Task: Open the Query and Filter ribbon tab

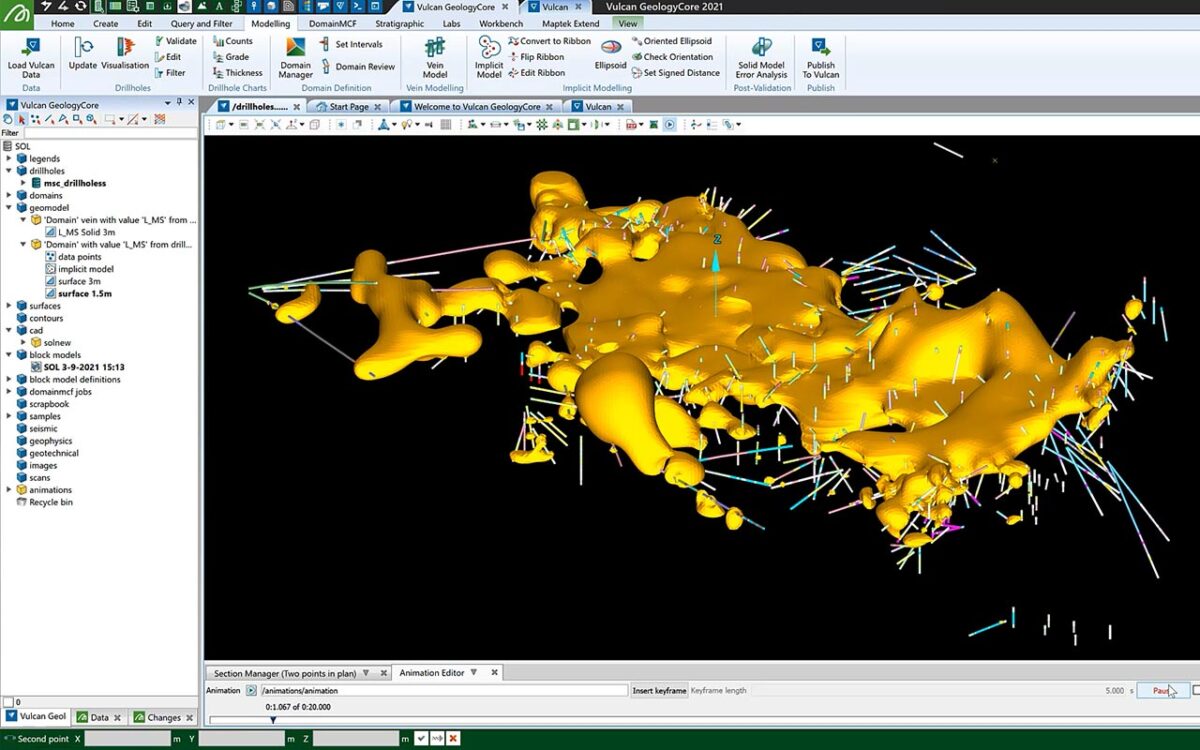Action: click(200, 23)
